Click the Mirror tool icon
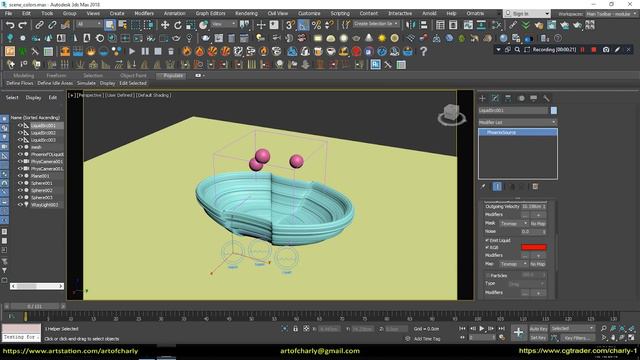640x360 pixels. pyautogui.click(x=410, y=25)
